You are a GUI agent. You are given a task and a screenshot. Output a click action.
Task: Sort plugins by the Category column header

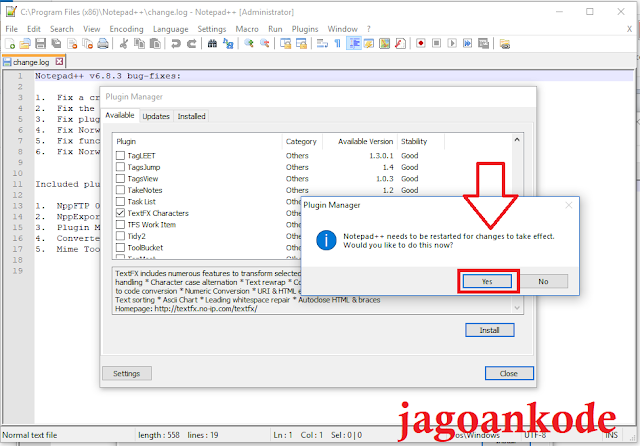[301, 142]
